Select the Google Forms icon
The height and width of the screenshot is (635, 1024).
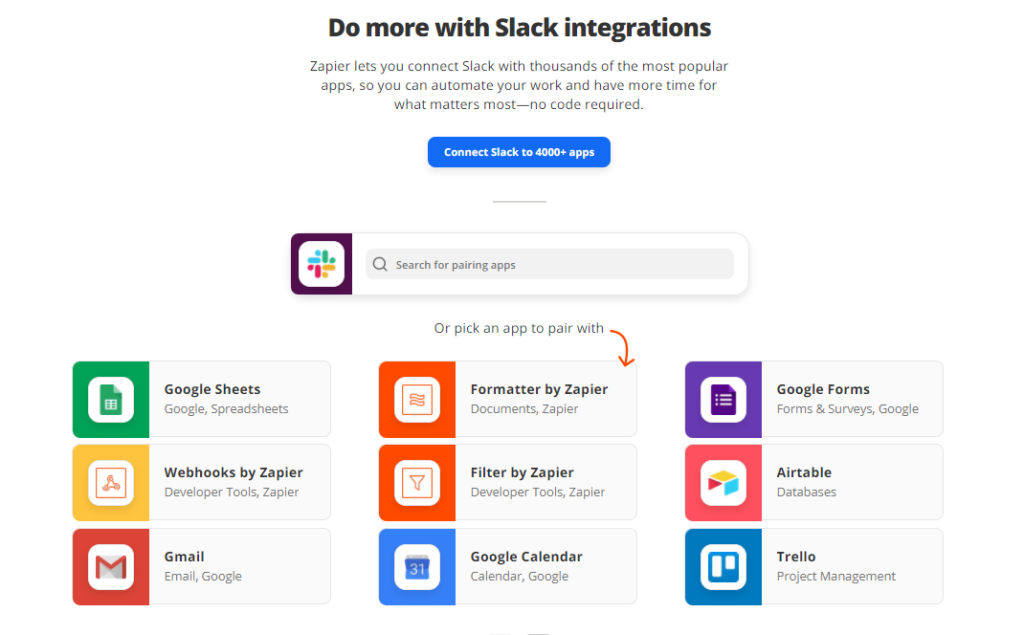pyautogui.click(x=723, y=399)
